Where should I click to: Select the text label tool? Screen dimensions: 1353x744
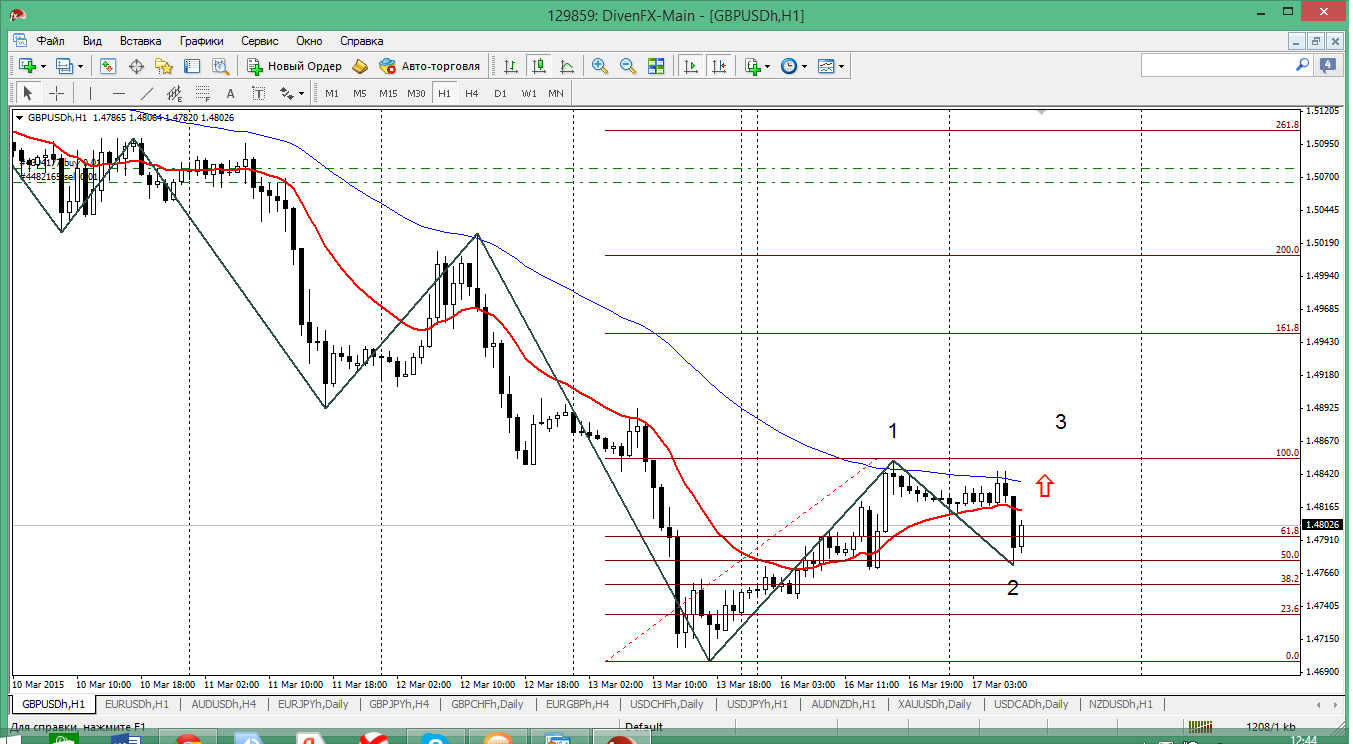click(x=258, y=93)
